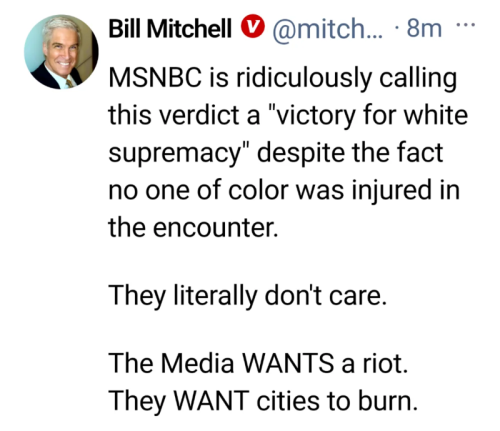Click the capitalized word WANTS

[x=288, y=363]
